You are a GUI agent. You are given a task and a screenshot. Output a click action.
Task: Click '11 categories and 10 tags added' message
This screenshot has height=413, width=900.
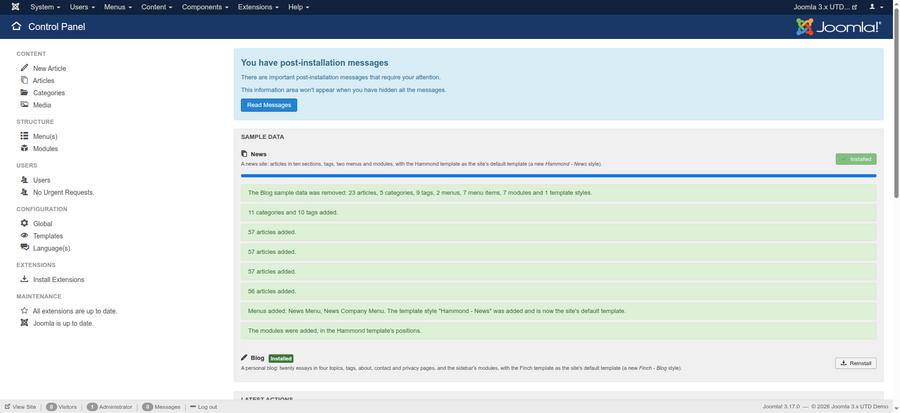click(x=558, y=212)
